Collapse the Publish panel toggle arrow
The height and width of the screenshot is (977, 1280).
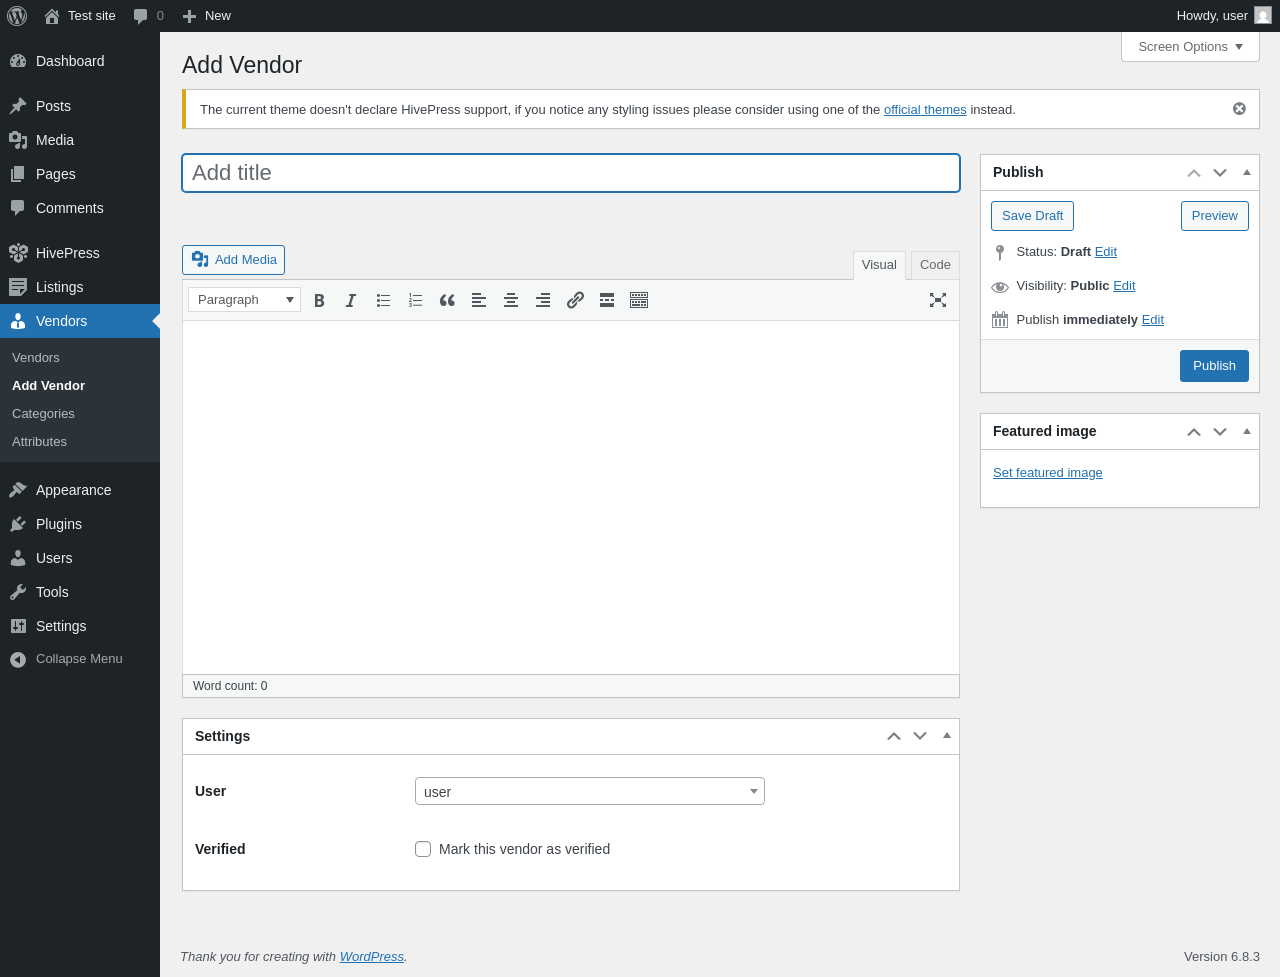[1247, 172]
